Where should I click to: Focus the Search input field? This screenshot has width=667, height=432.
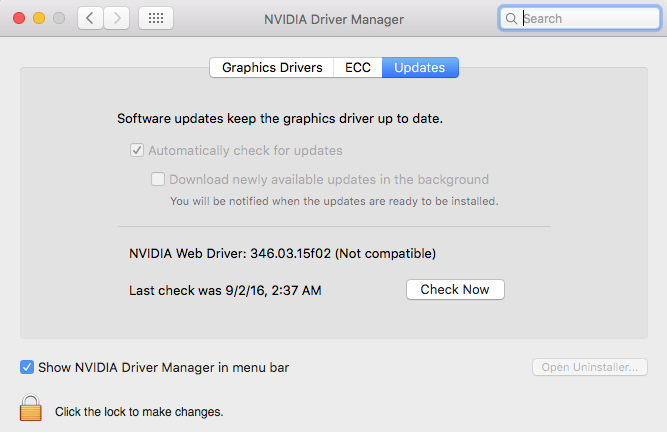(x=580, y=19)
